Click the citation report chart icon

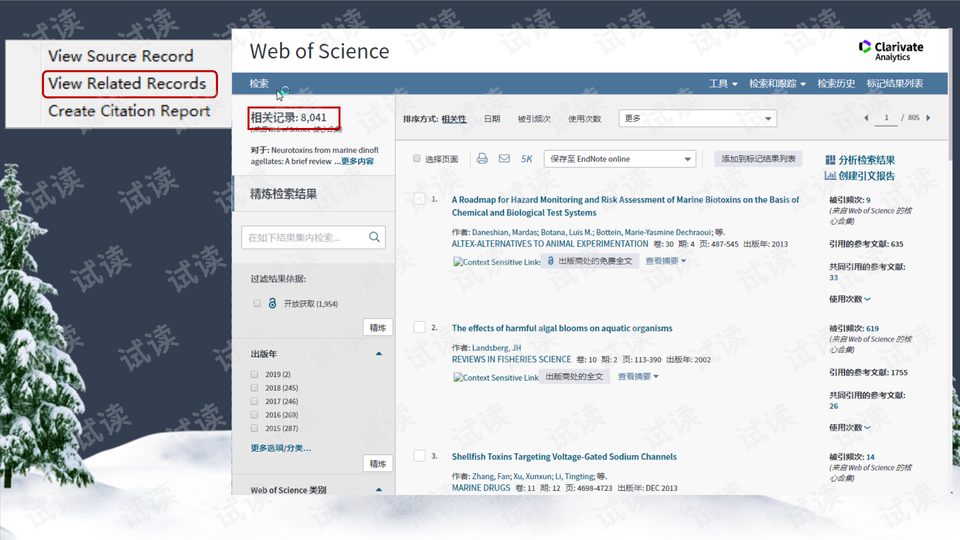pos(830,176)
